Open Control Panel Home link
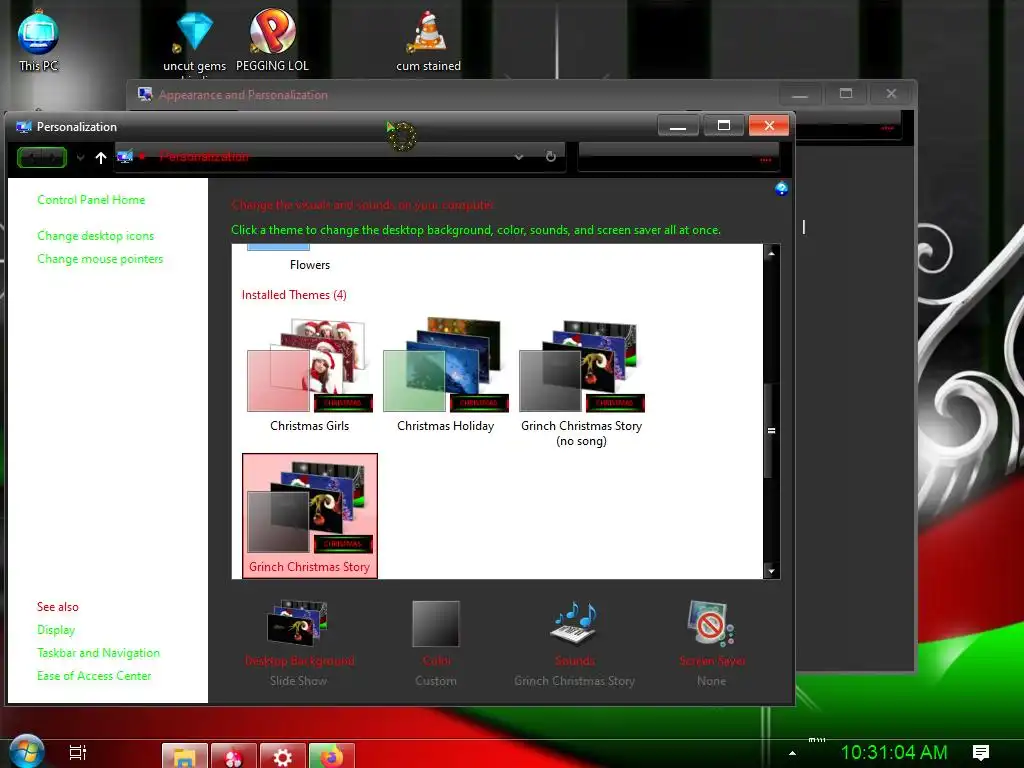1024x768 pixels. (x=91, y=200)
